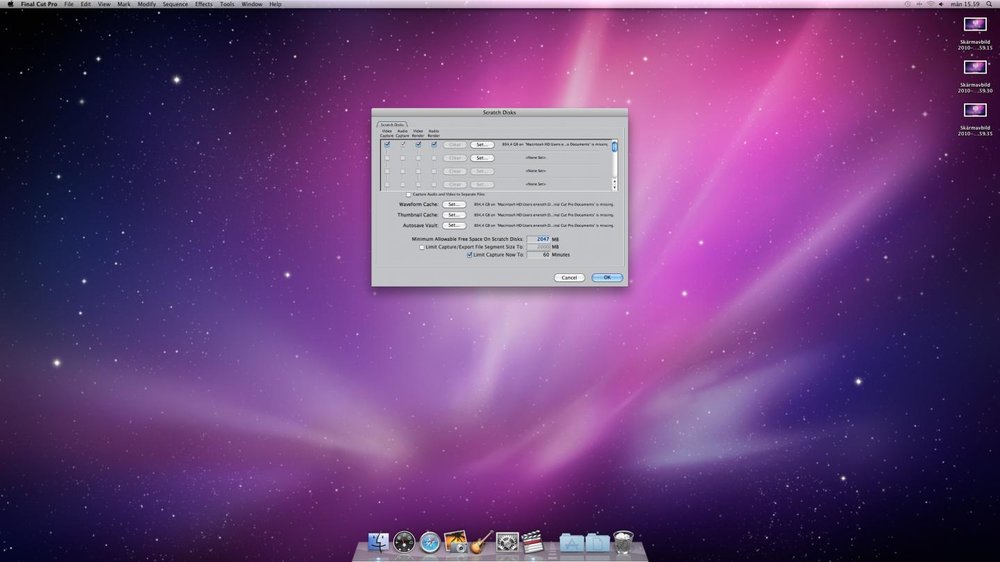This screenshot has height=562, width=1000.
Task: Click the Minimum Allowable Free Space field
Action: click(538, 239)
